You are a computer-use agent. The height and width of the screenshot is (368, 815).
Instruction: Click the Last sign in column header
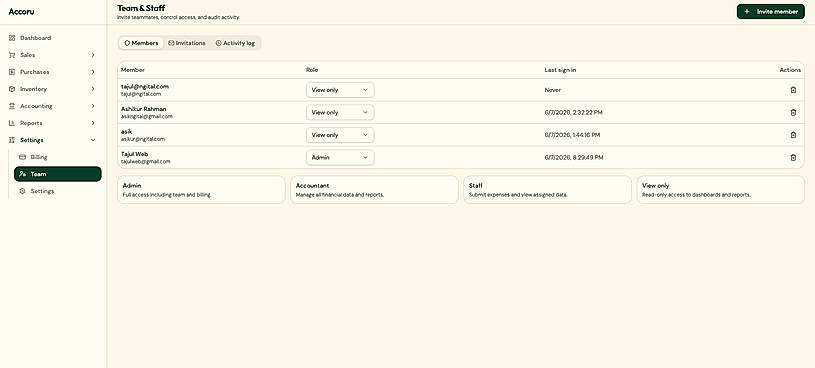coord(560,70)
